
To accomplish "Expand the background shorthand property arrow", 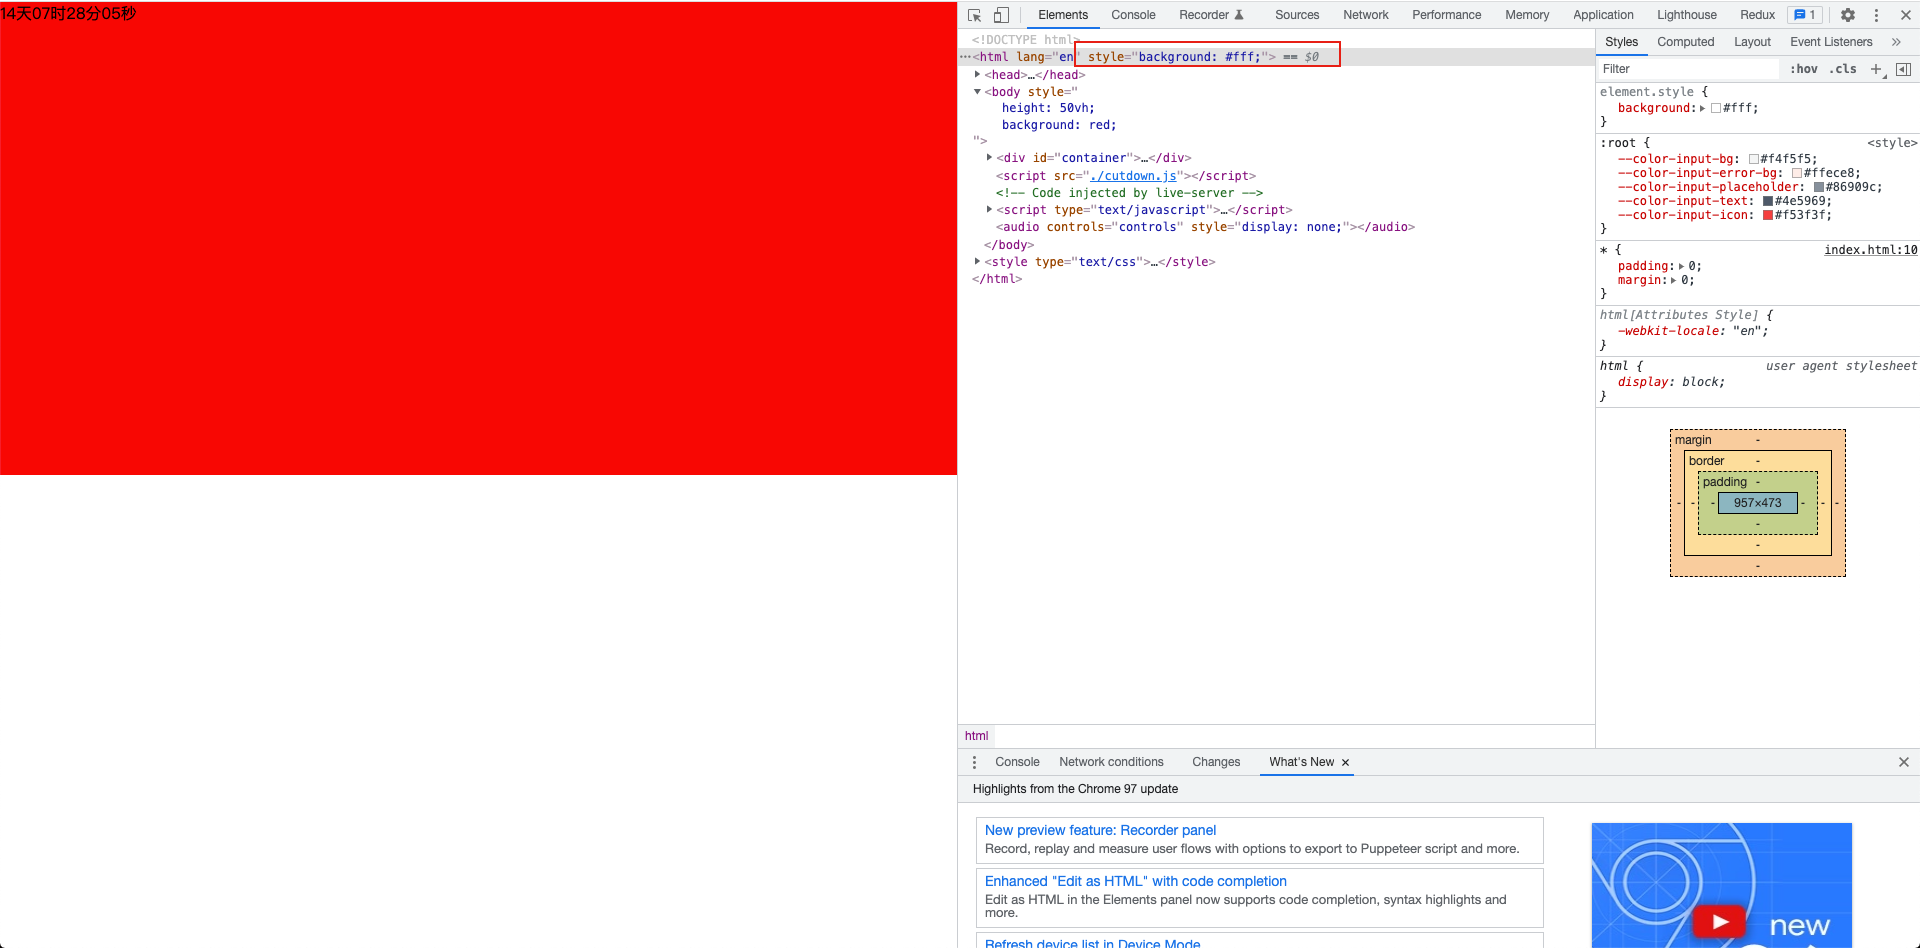I will (x=1702, y=108).
